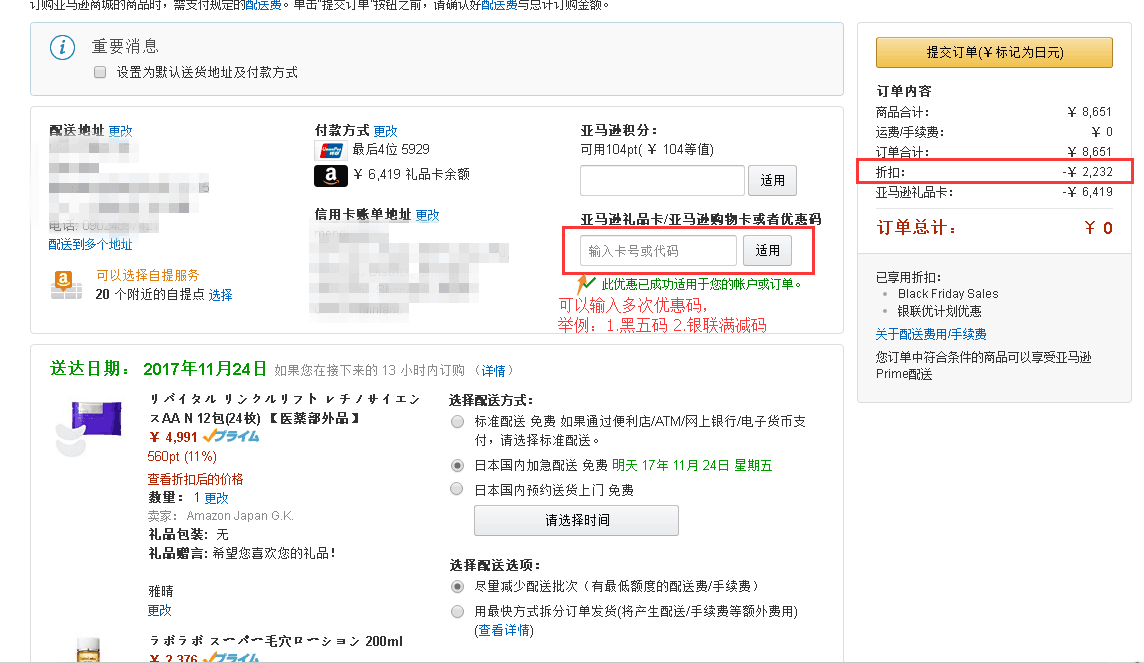Click the expedited arrival date 明天 17年 11月 24日 星期五
This screenshot has width=1144, height=663.
pyautogui.click(x=692, y=465)
